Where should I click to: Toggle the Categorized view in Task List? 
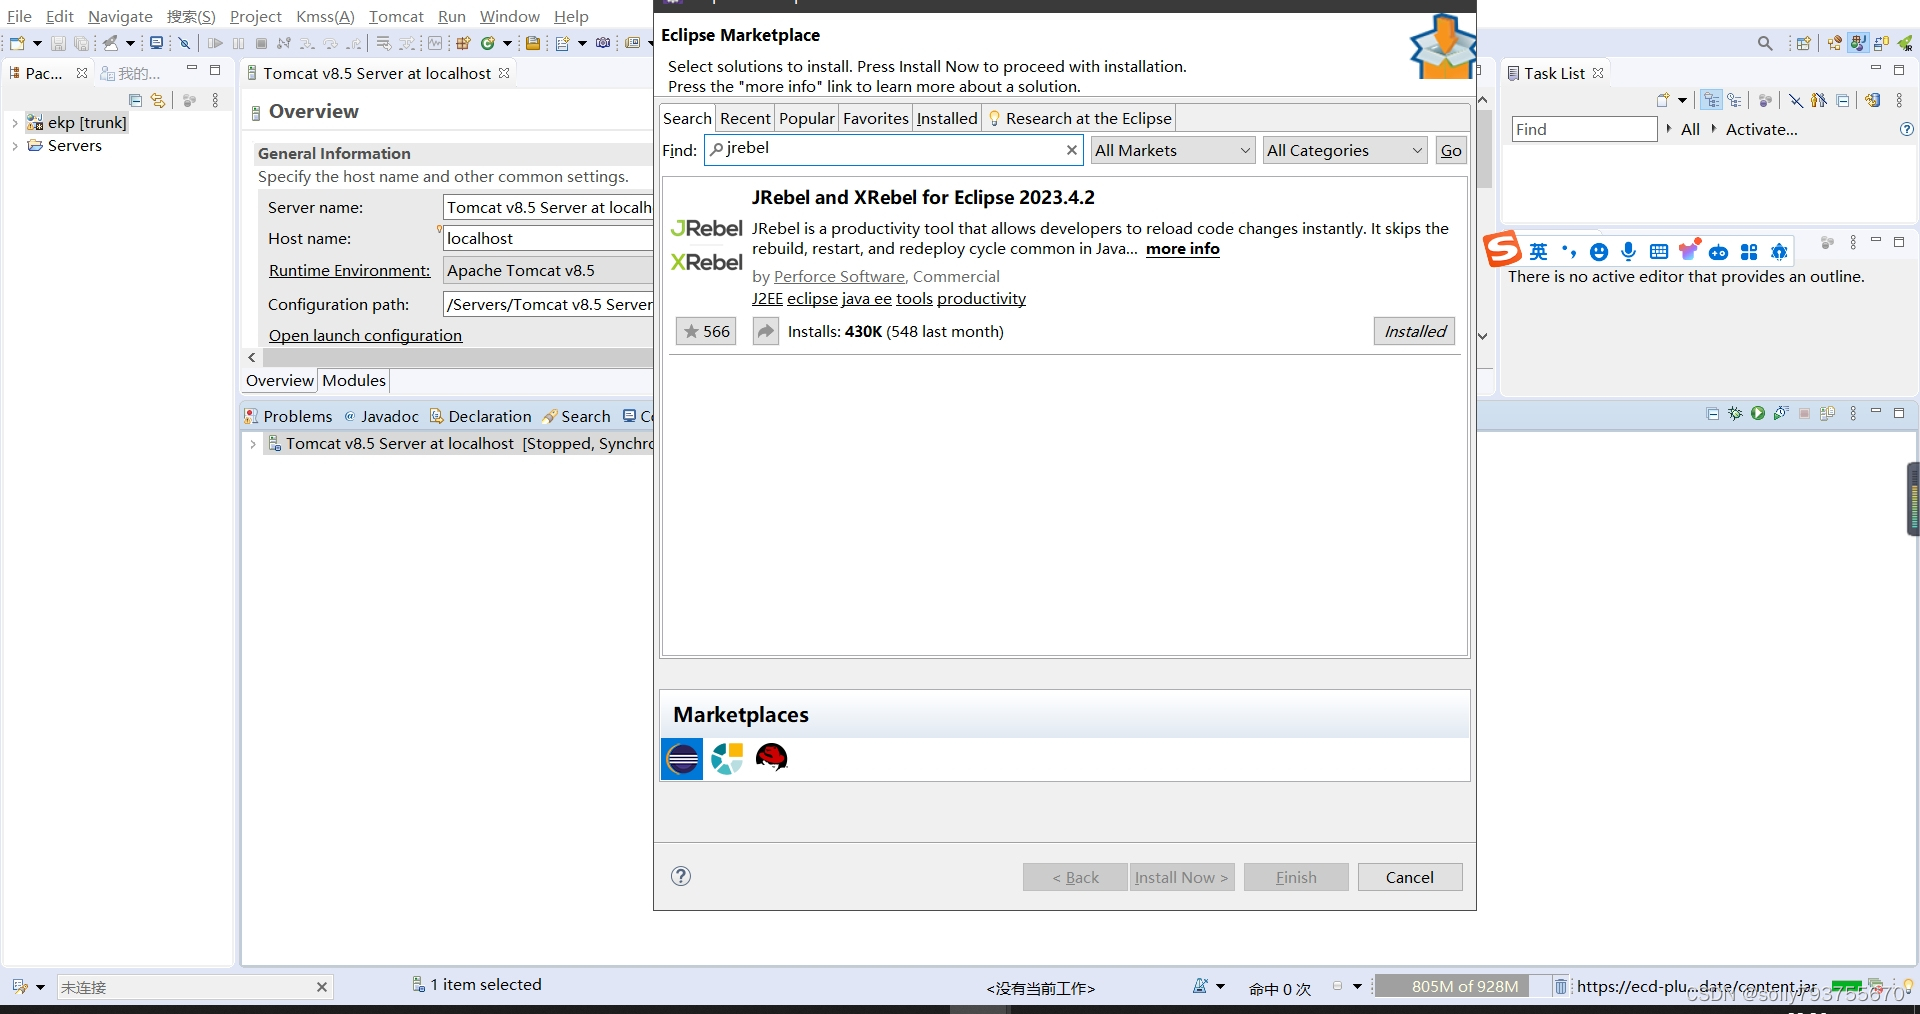(x=1710, y=100)
